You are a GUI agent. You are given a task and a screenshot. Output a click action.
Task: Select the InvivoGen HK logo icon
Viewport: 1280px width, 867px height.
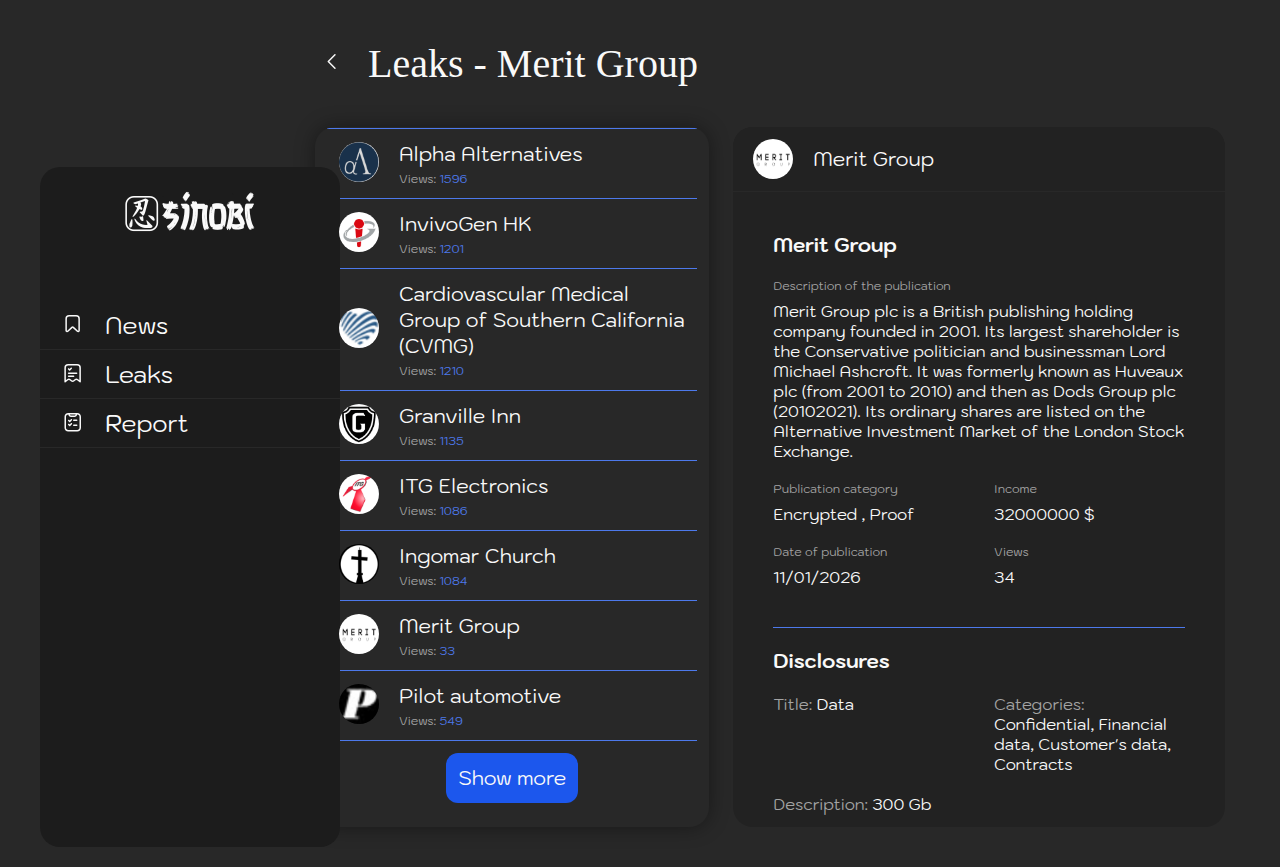tap(359, 232)
